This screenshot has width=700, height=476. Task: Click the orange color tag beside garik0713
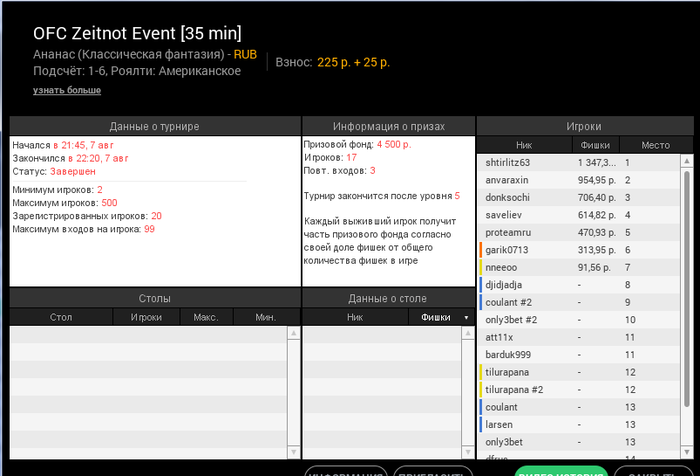click(480, 250)
